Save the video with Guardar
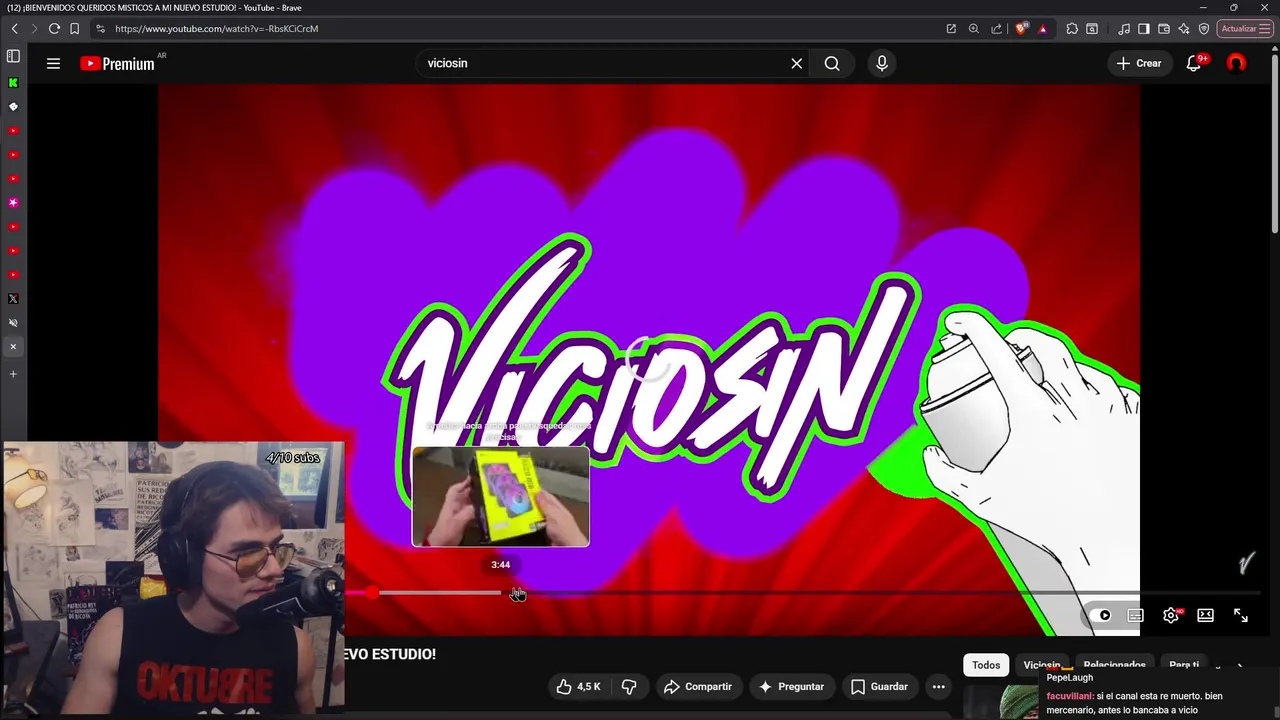 pos(879,687)
